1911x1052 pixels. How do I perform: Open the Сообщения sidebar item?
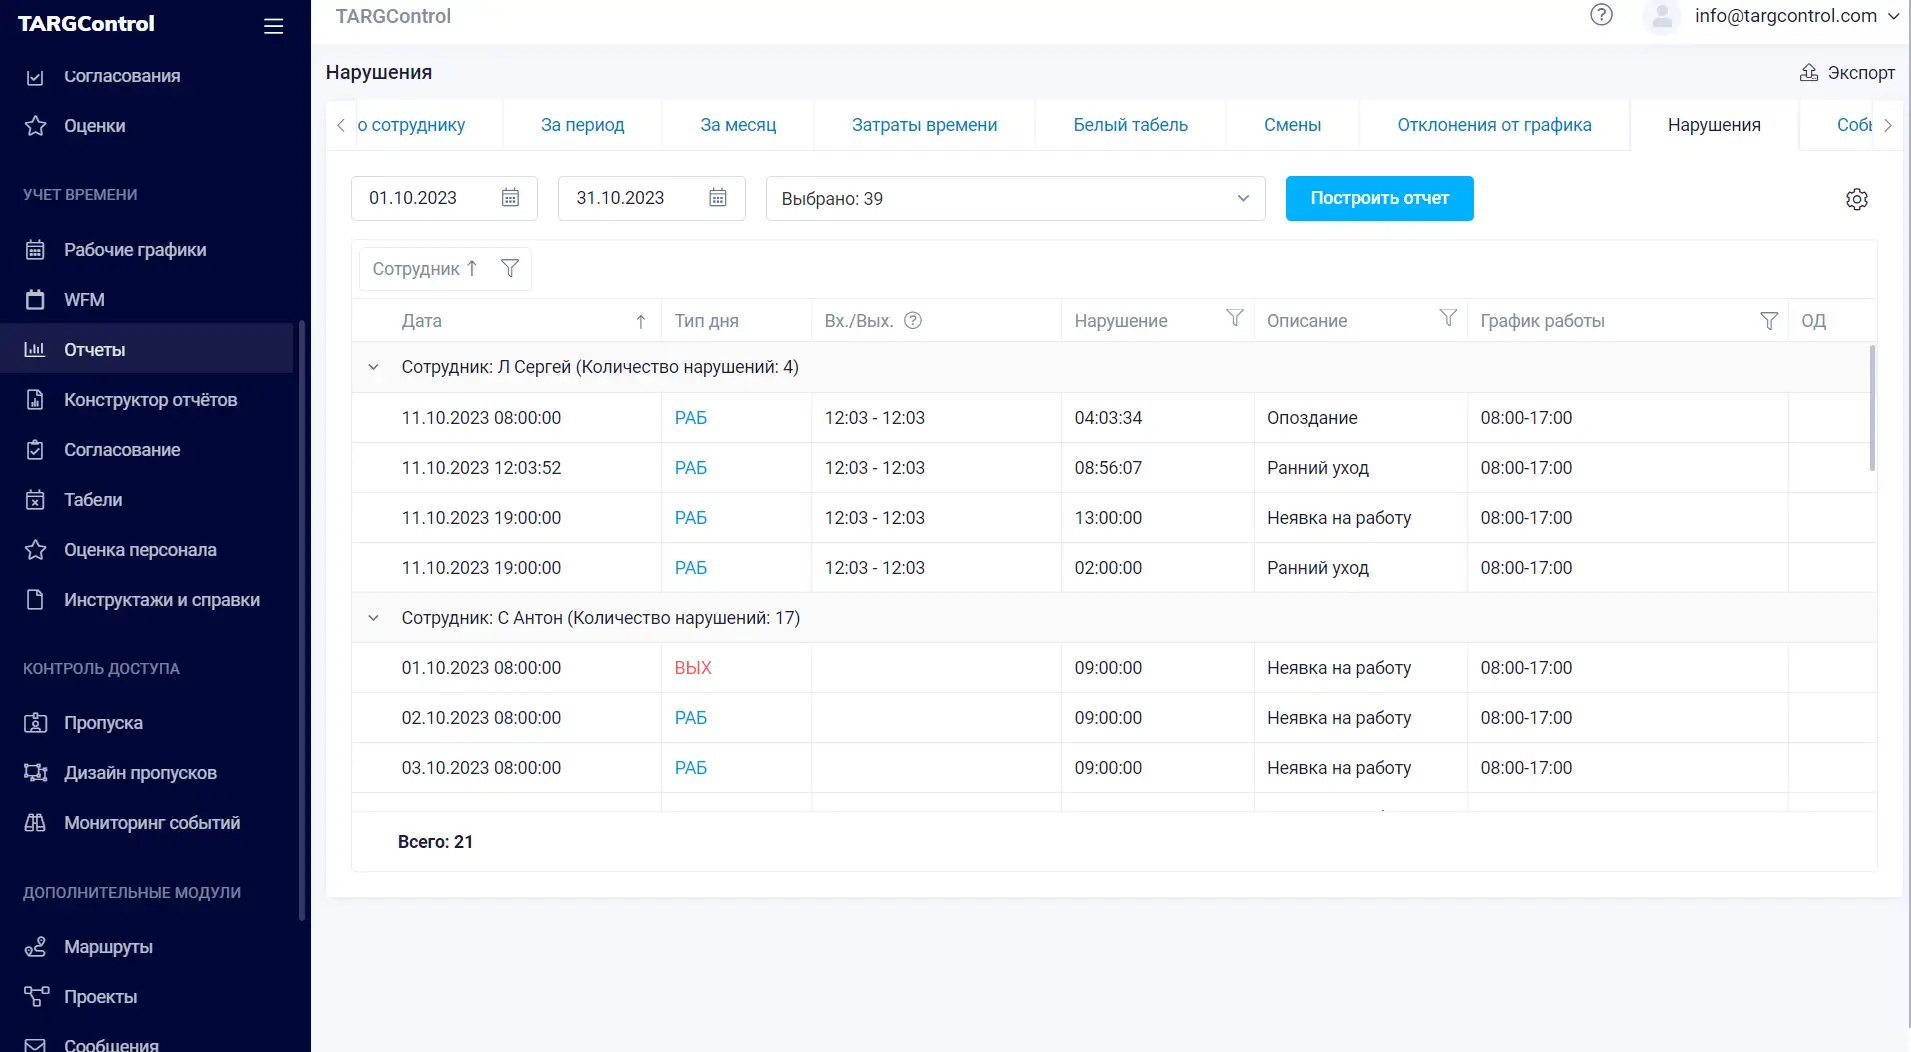click(x=111, y=1044)
